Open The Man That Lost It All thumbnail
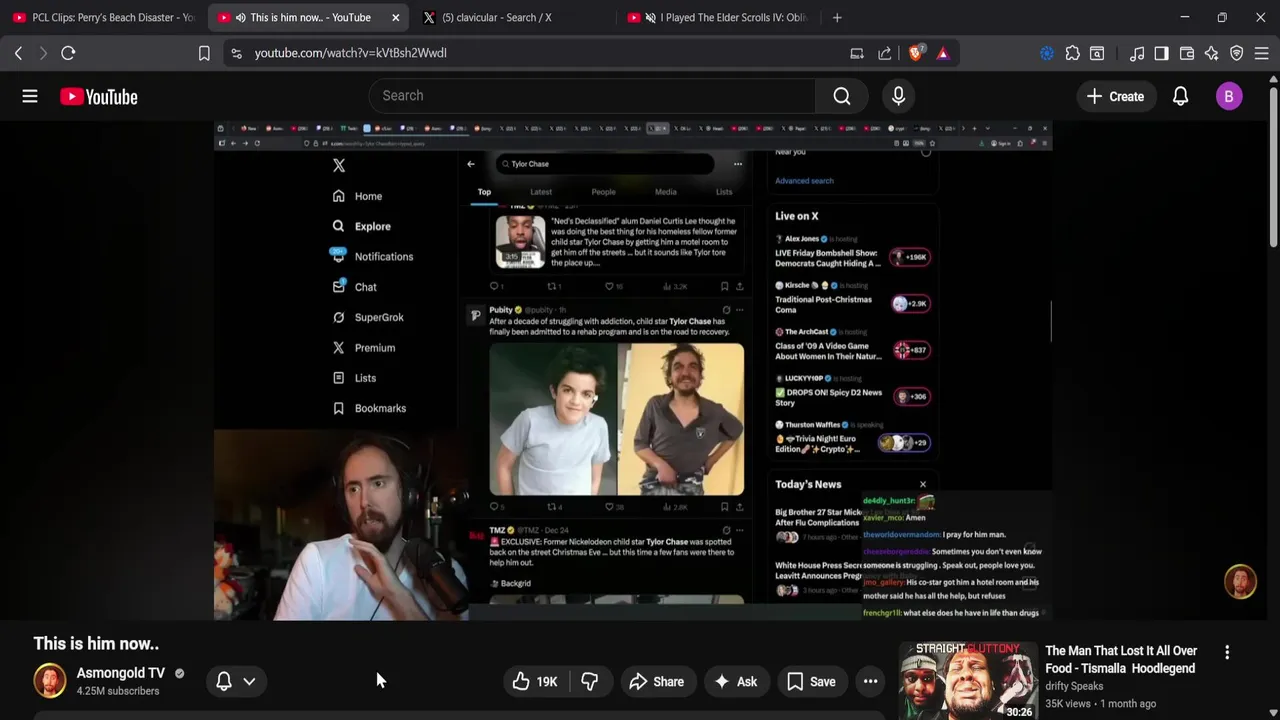The width and height of the screenshot is (1280, 720). tap(967, 683)
